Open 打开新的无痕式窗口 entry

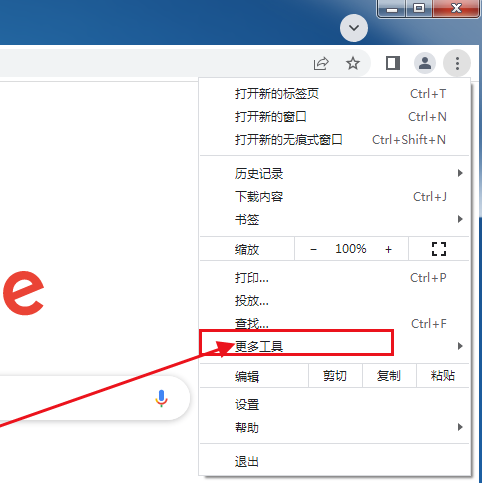pyautogui.click(x=334, y=140)
